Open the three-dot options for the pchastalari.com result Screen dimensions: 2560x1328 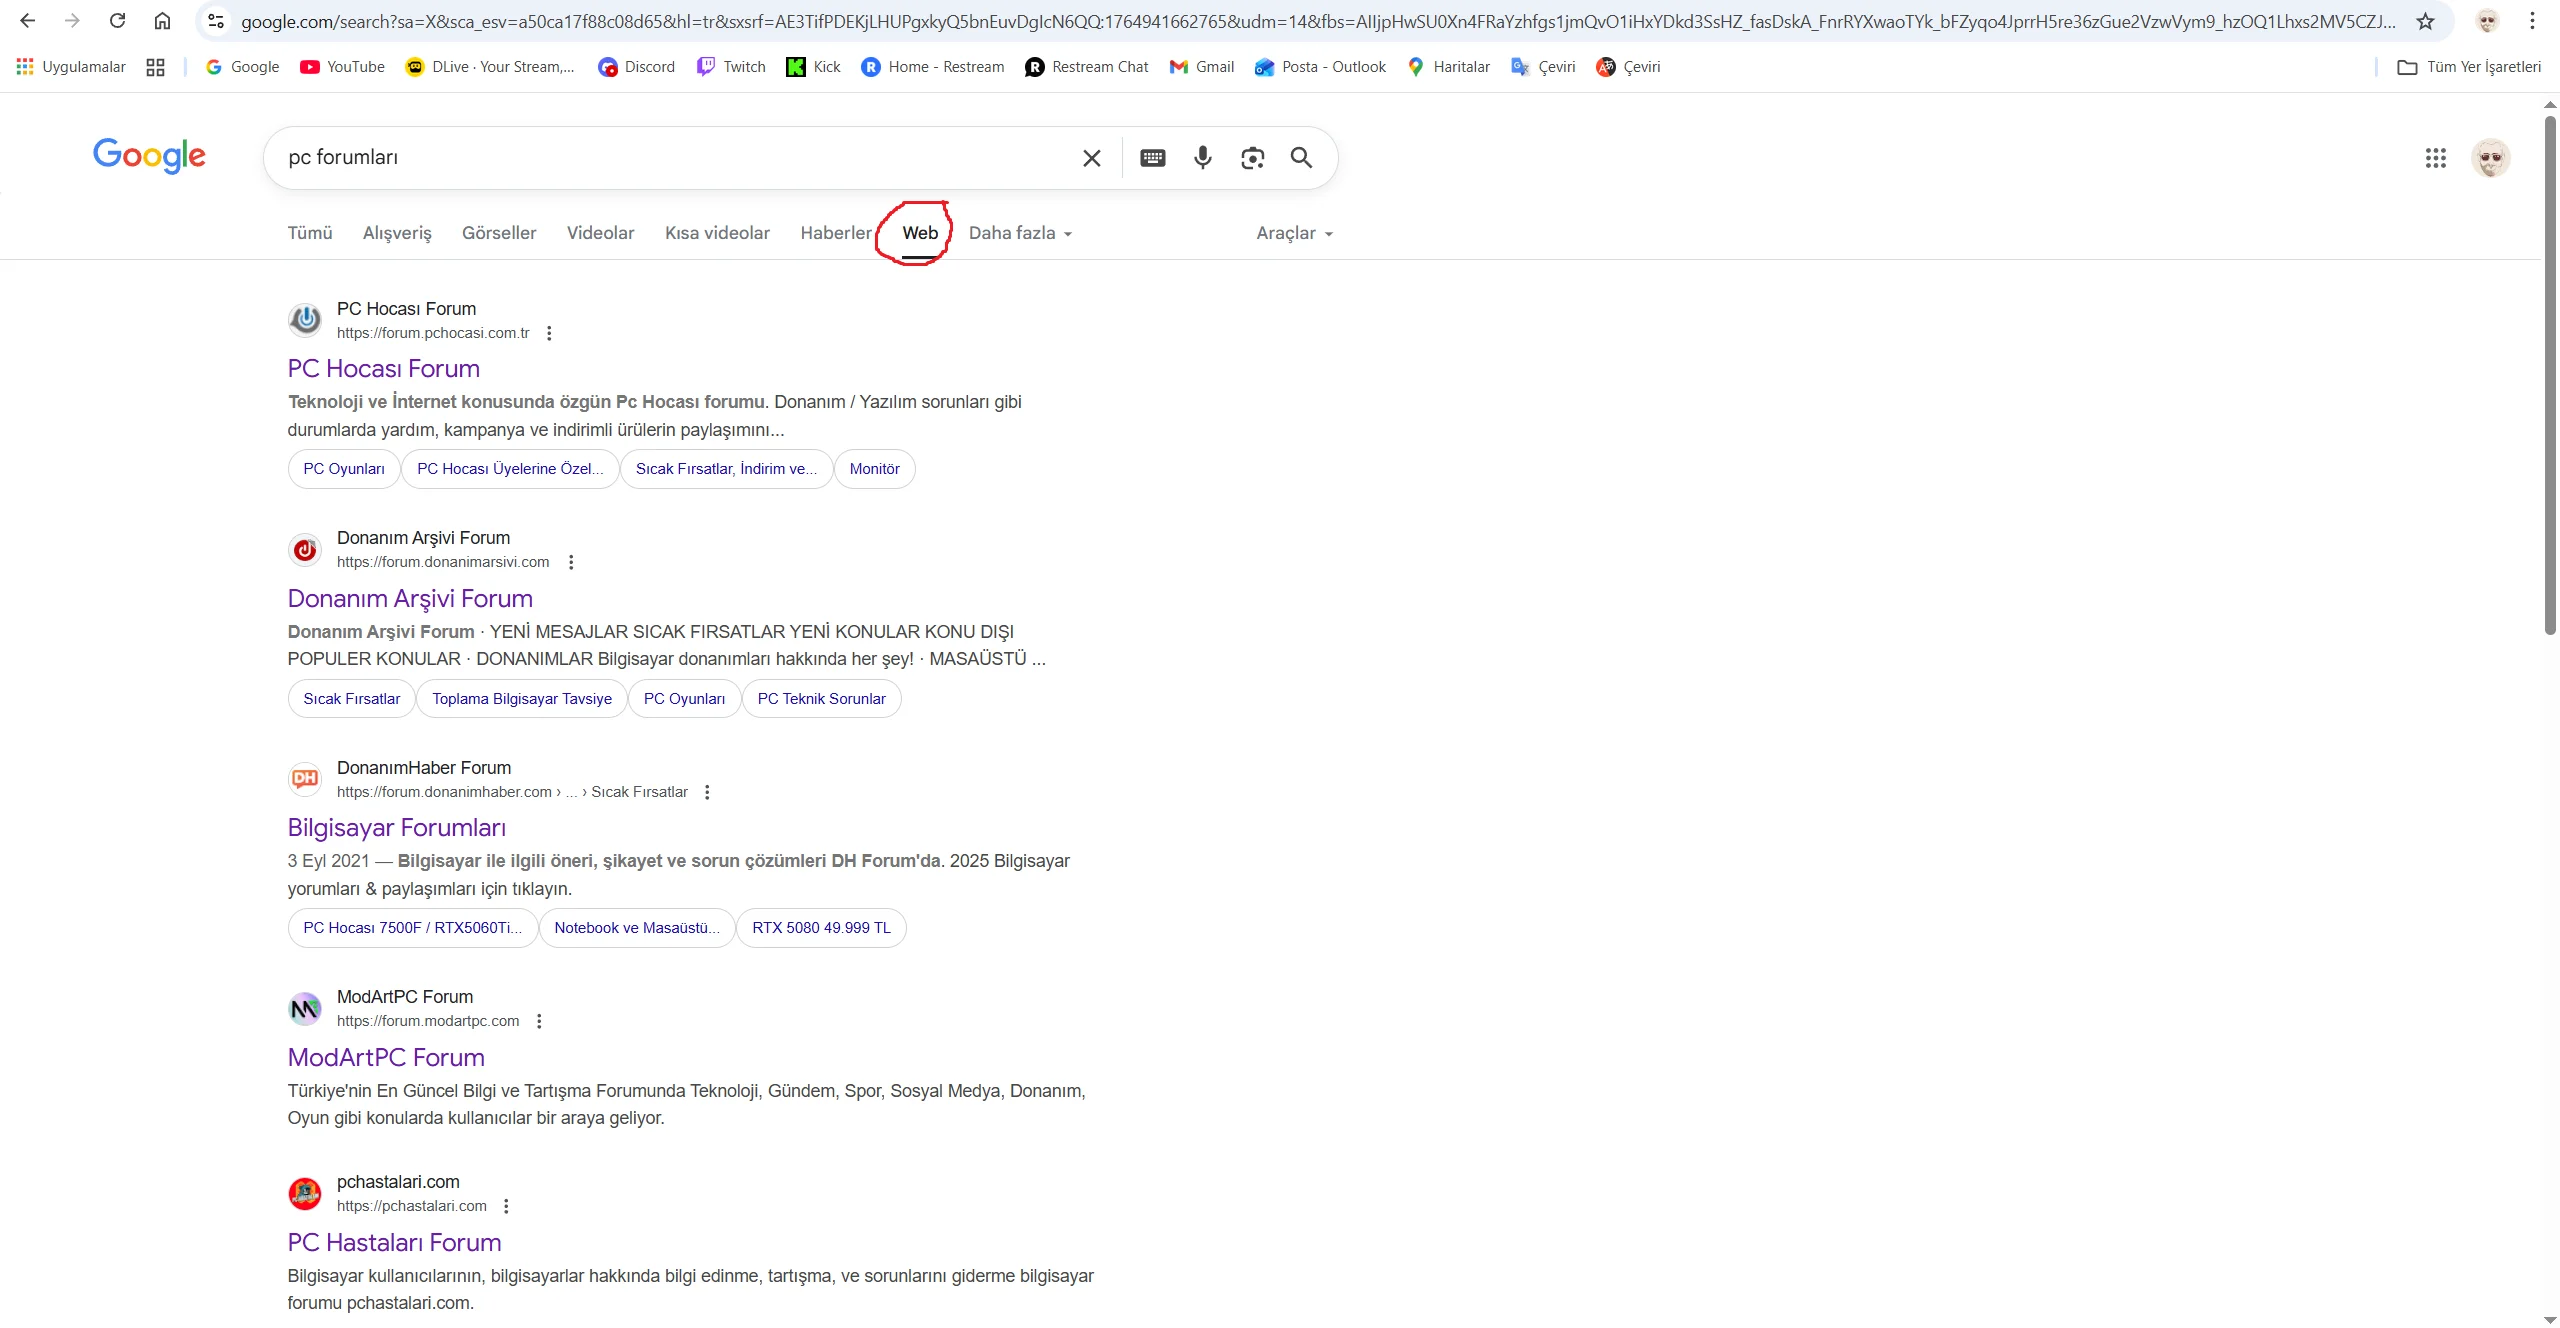point(506,1206)
